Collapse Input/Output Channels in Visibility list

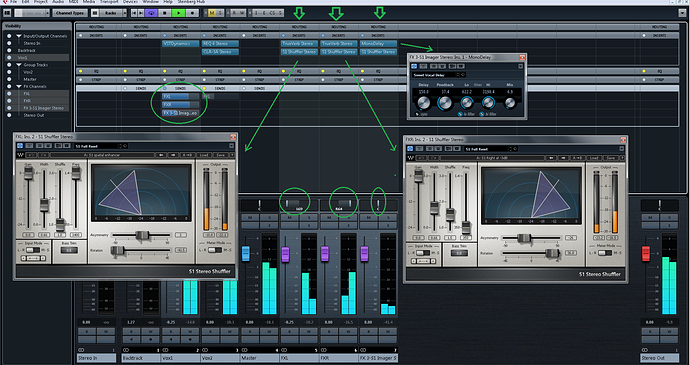pyautogui.click(x=19, y=36)
